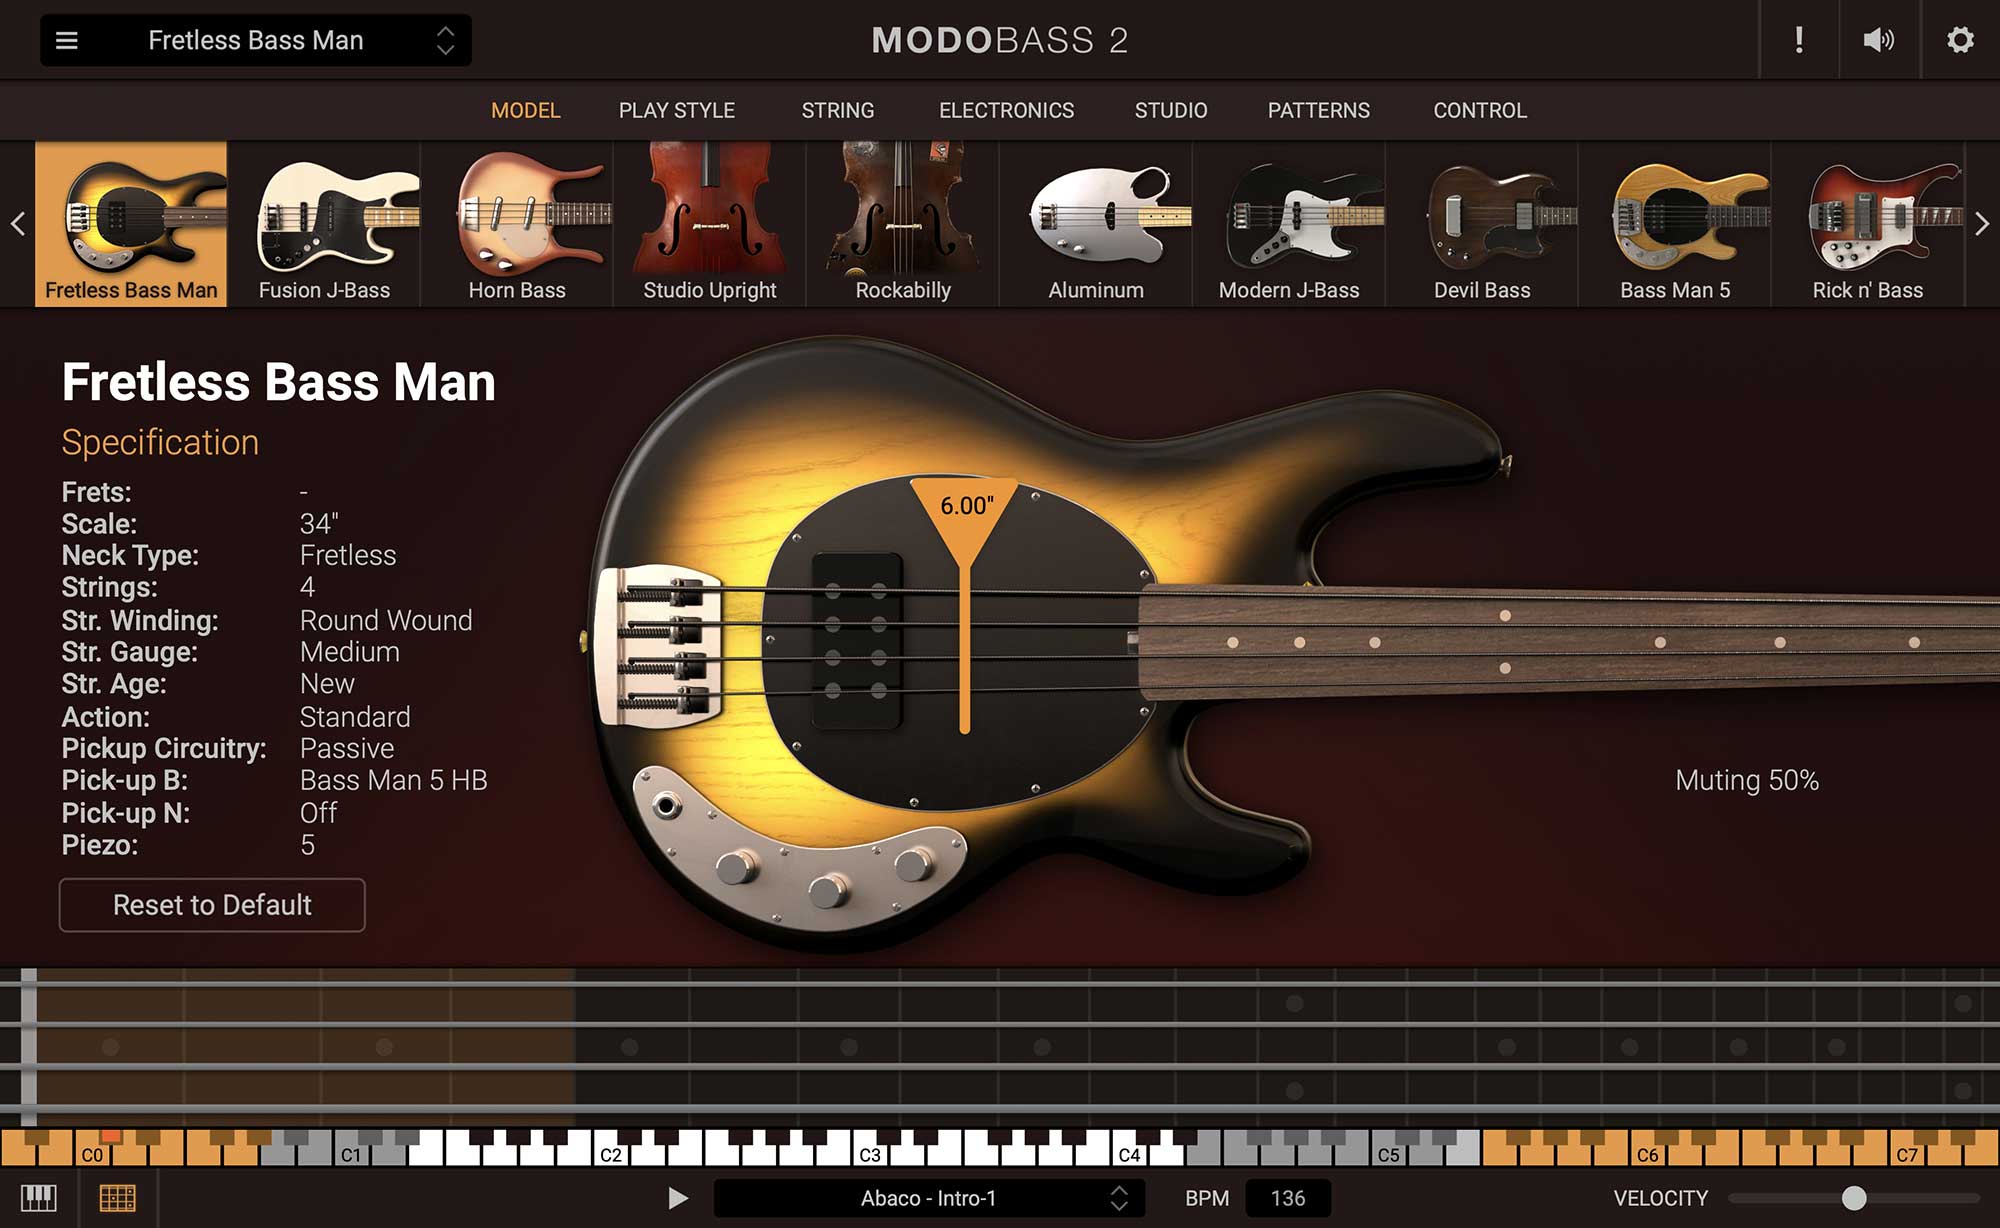
Task: Switch to the ELECTRONICS tab
Action: tap(1006, 111)
